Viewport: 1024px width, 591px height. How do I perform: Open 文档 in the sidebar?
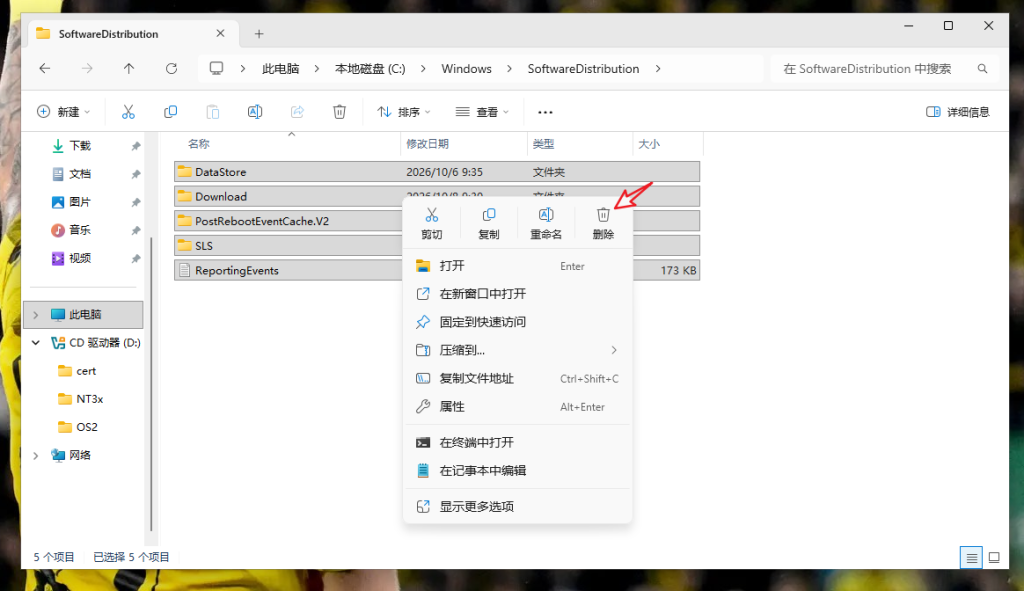[x=80, y=174]
